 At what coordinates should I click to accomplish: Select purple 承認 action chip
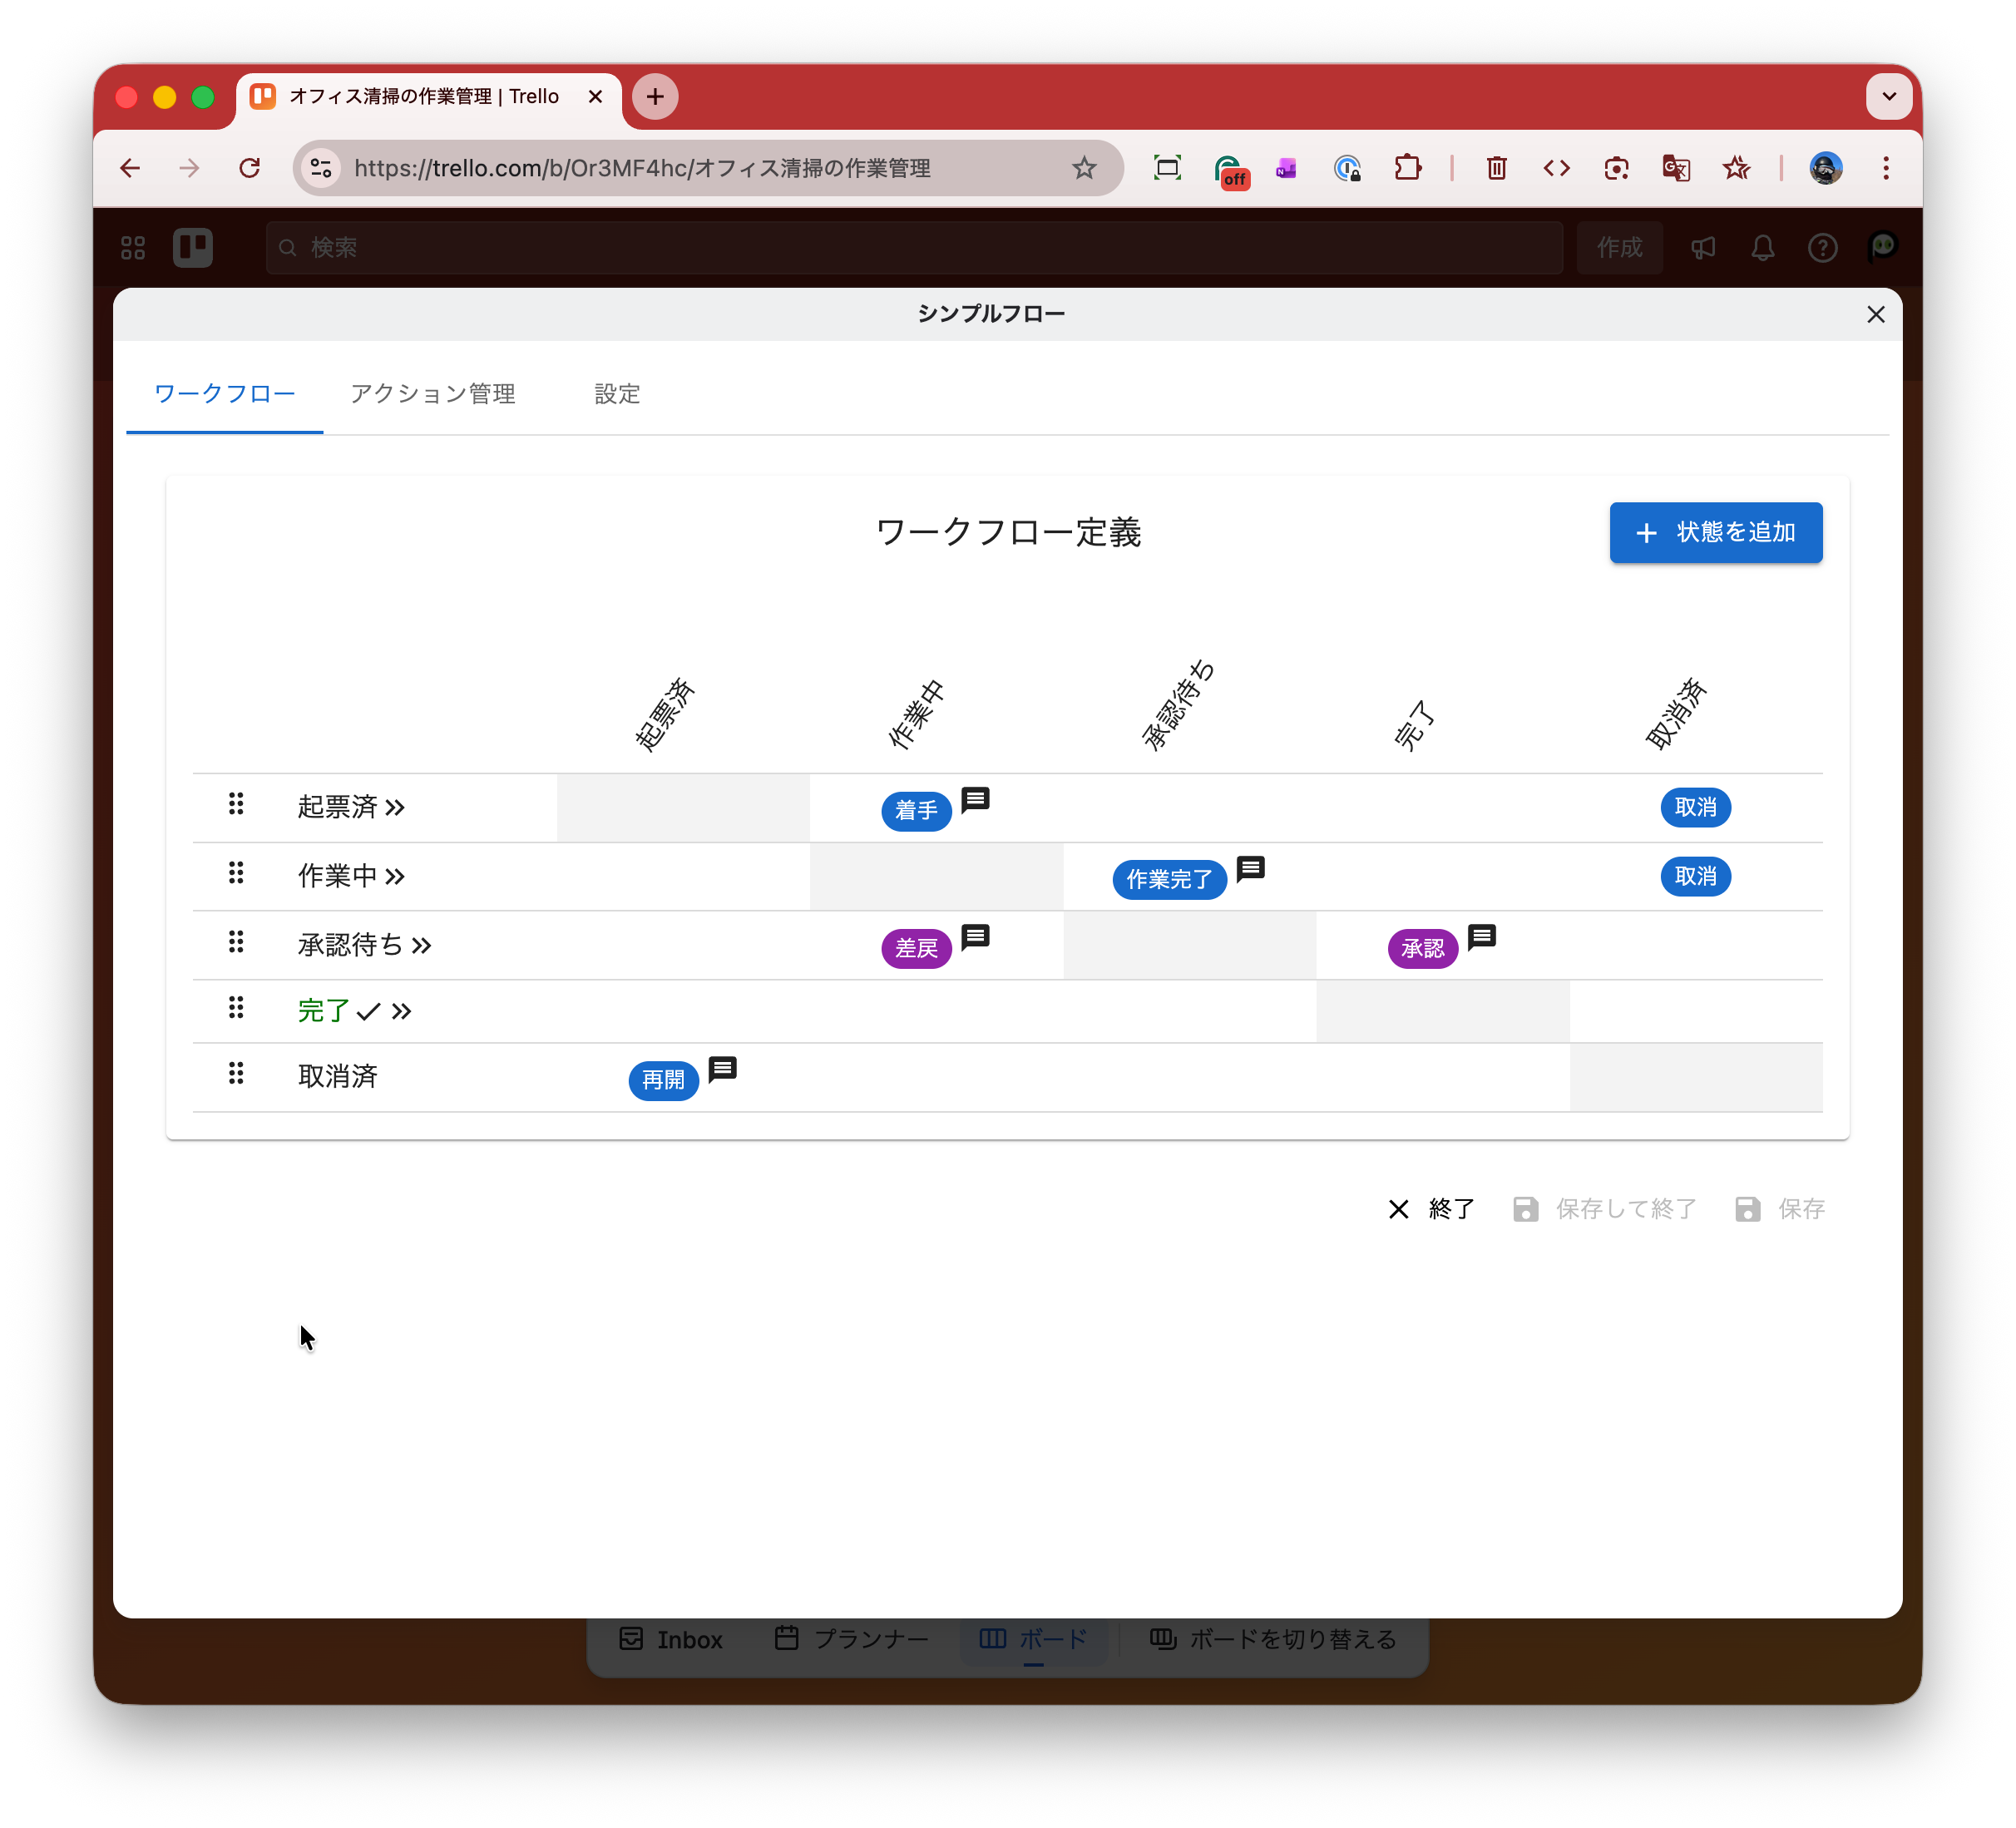tap(1422, 948)
